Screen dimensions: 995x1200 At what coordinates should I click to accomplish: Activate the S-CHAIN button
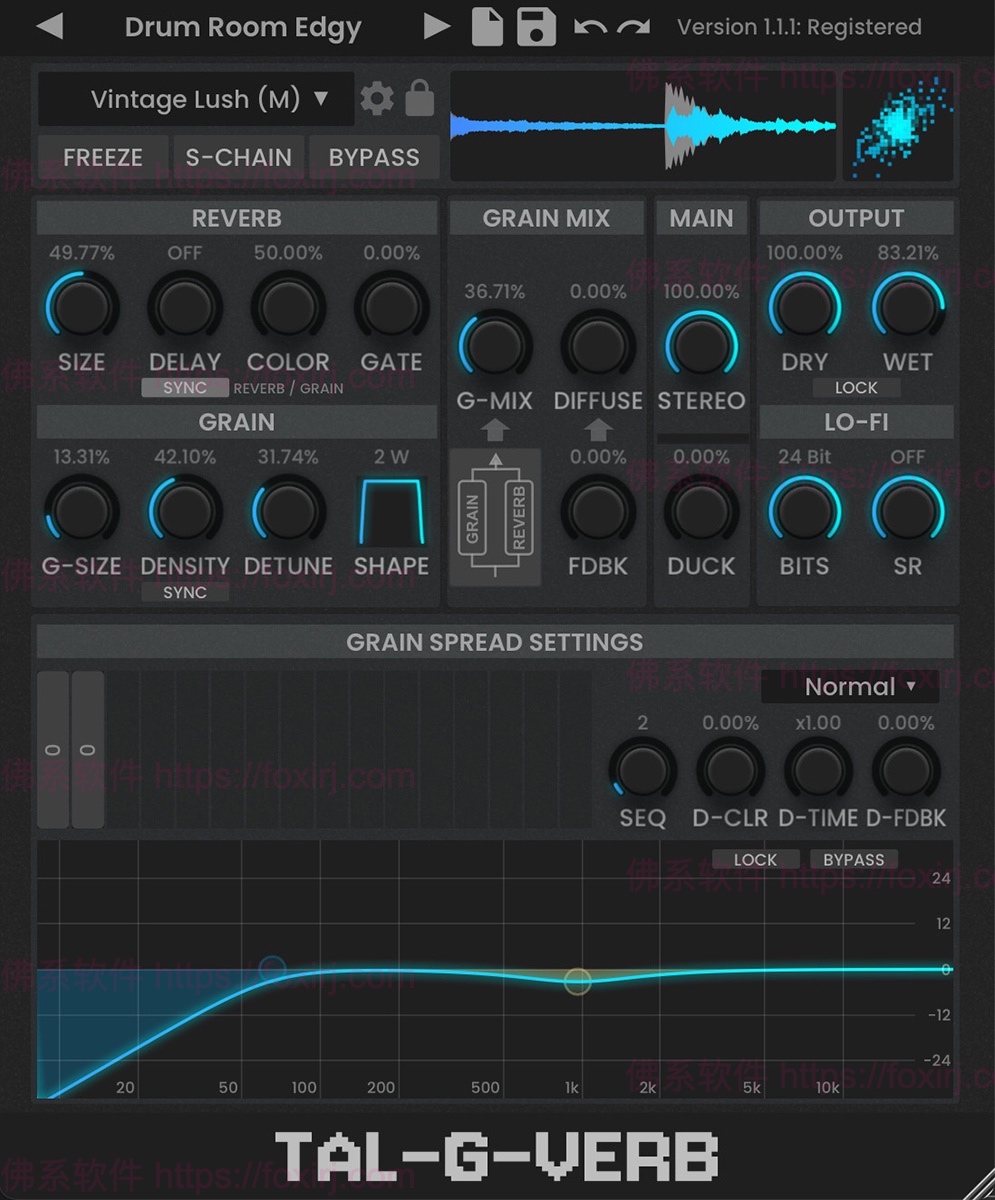(x=238, y=157)
